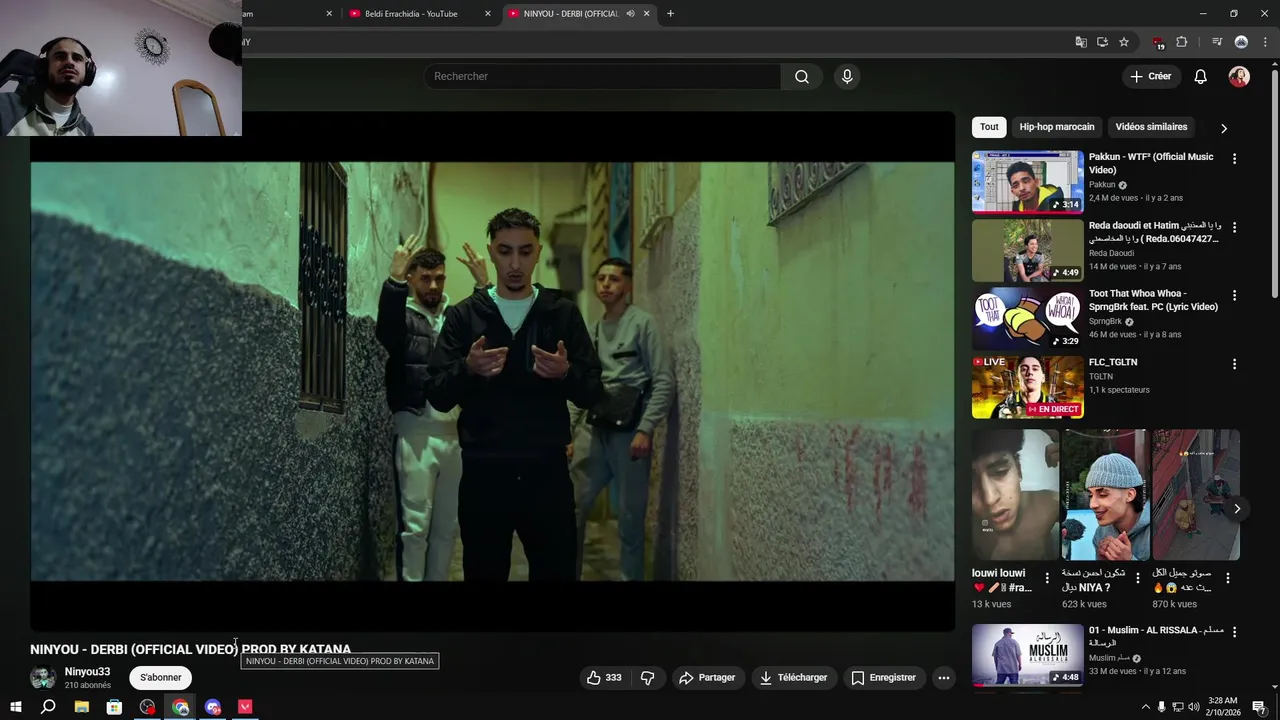Click the video player to pause
The width and height of the screenshot is (1280, 720).
click(492, 371)
